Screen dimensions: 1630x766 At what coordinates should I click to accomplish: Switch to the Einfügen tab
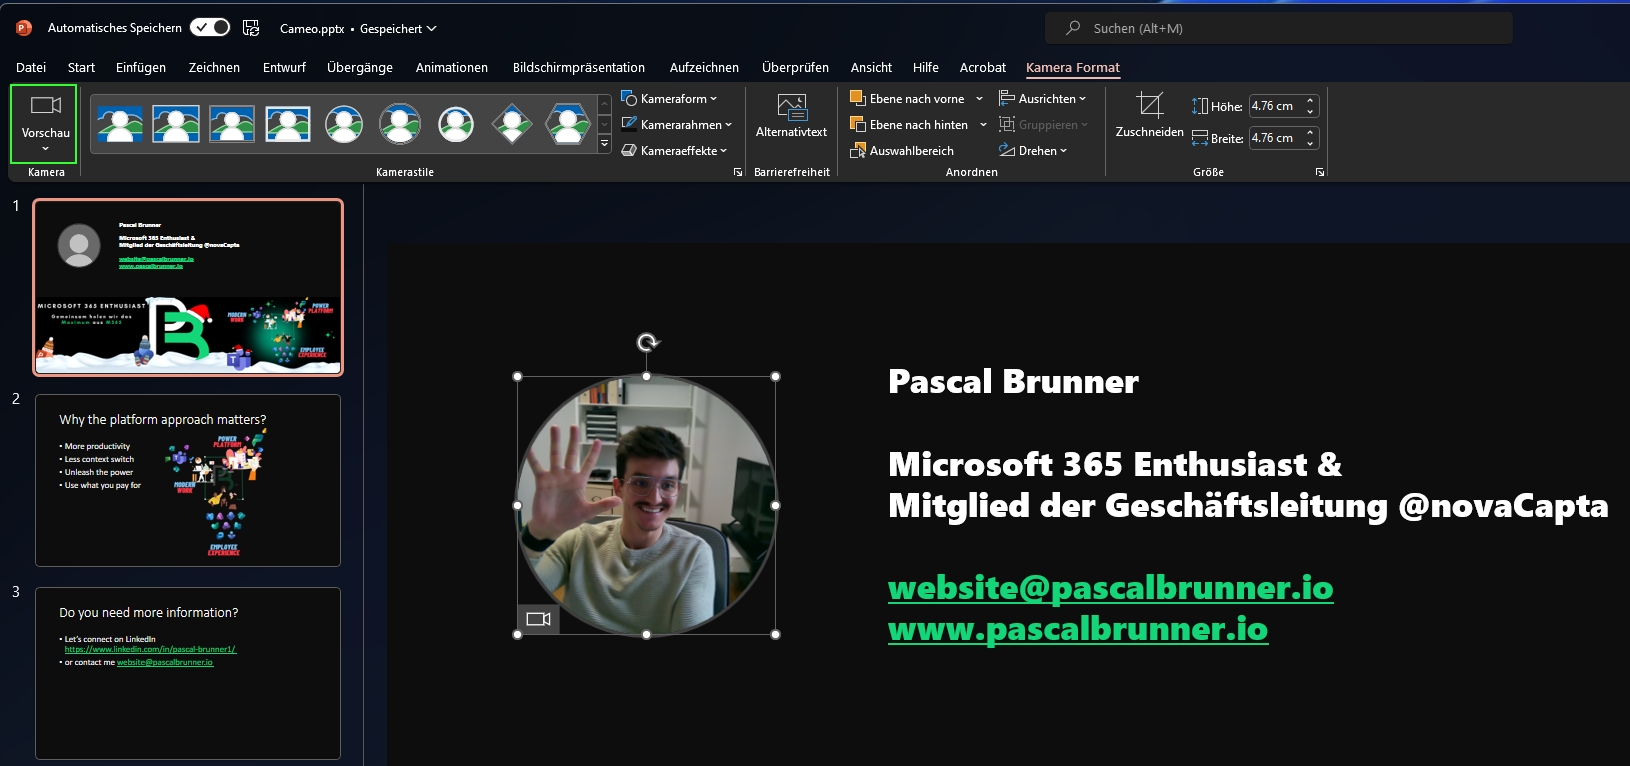click(x=141, y=68)
